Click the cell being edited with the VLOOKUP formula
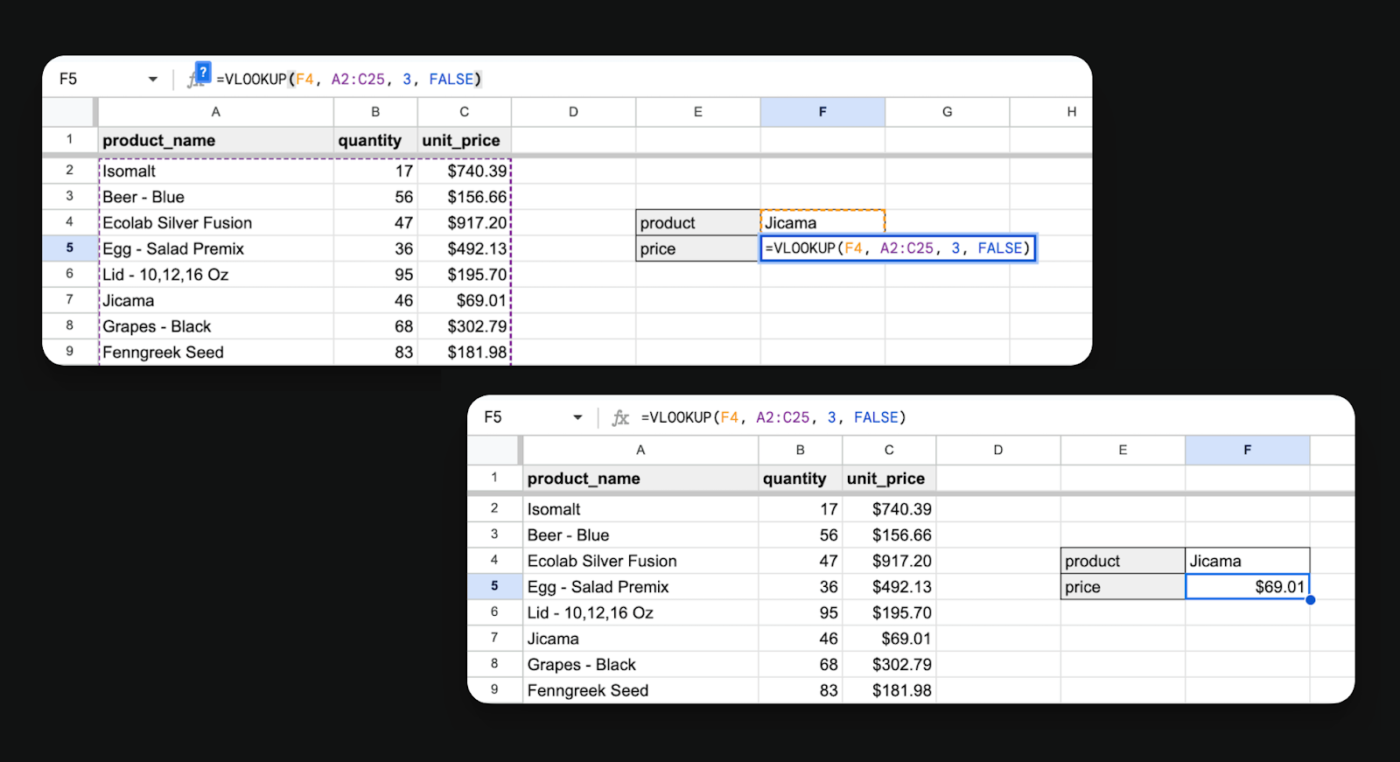The image size is (1400, 762). coord(897,249)
